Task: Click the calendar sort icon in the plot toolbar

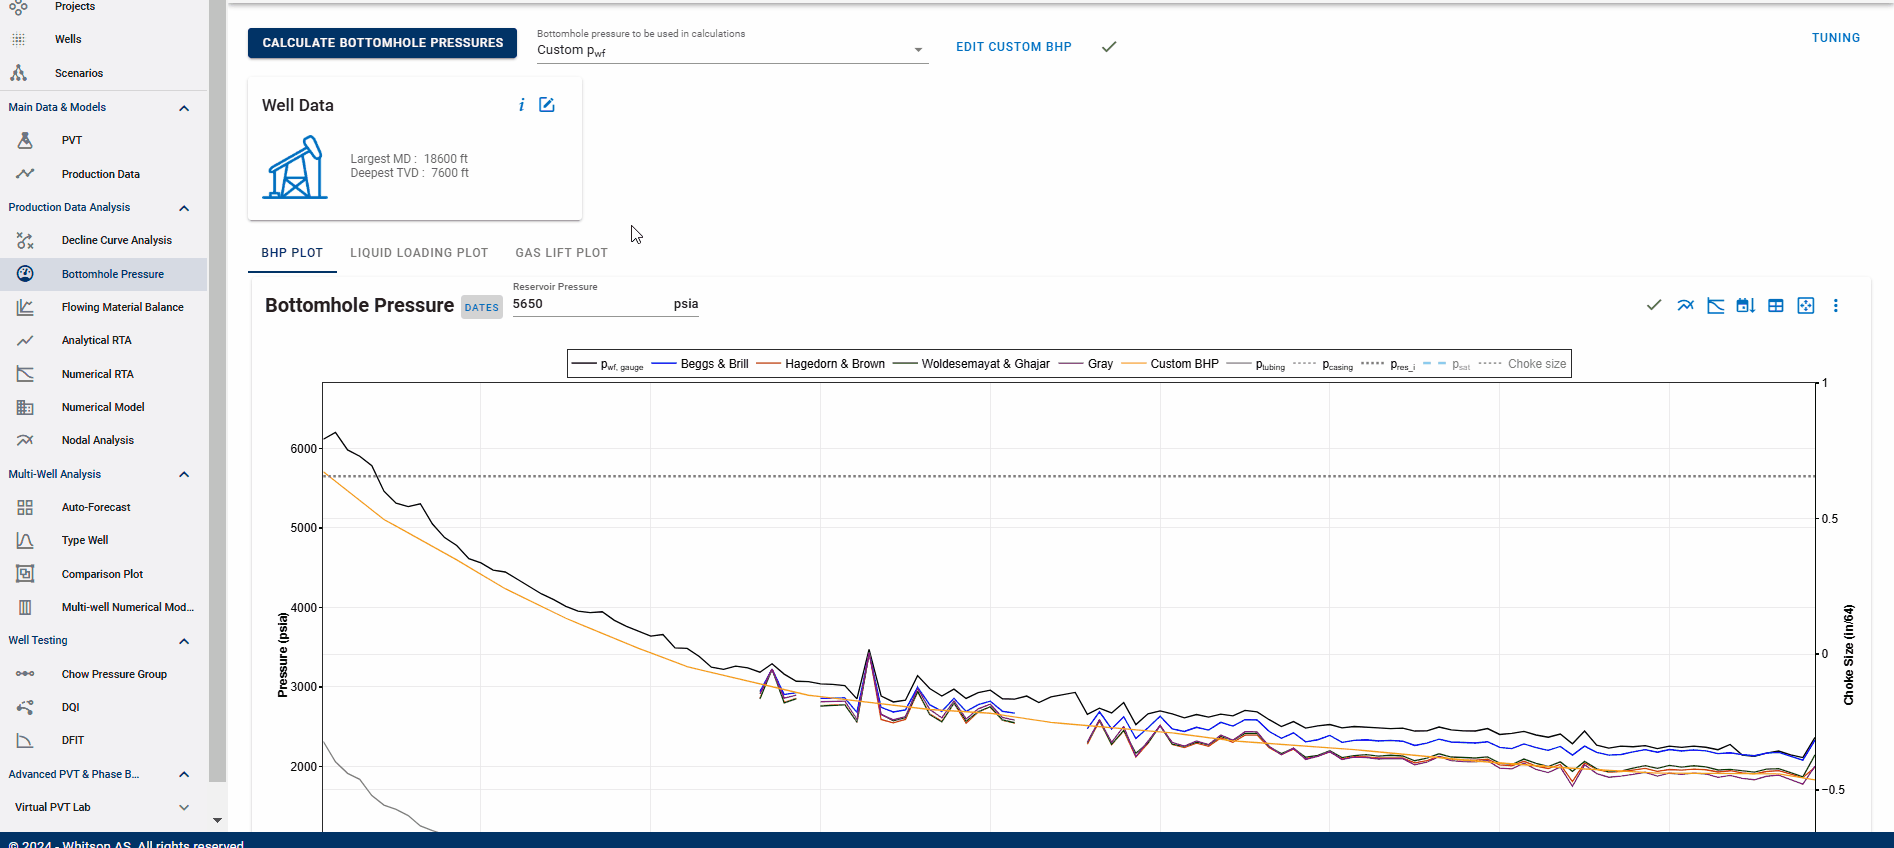Action: (x=1746, y=306)
